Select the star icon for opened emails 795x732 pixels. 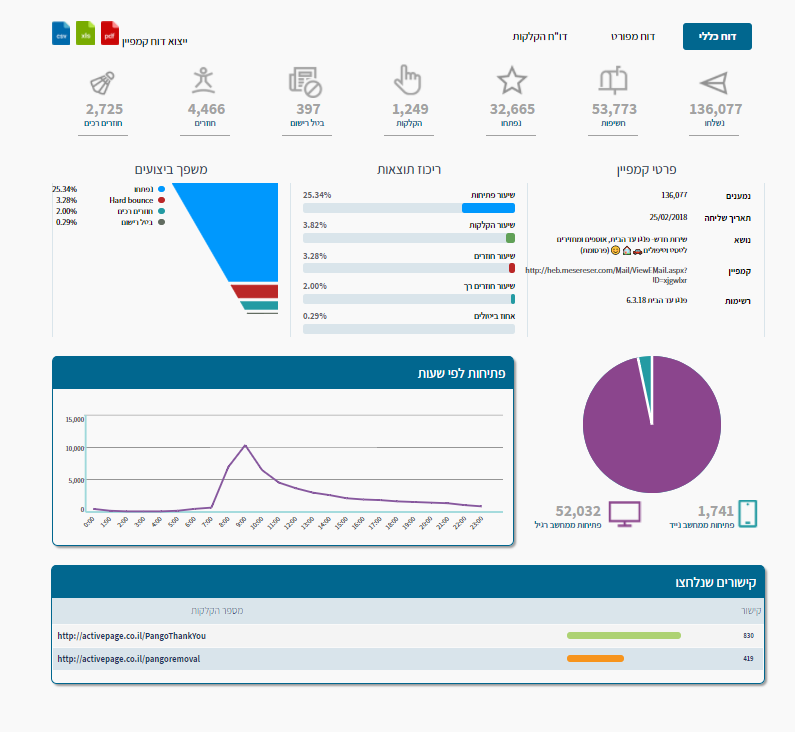pos(511,81)
